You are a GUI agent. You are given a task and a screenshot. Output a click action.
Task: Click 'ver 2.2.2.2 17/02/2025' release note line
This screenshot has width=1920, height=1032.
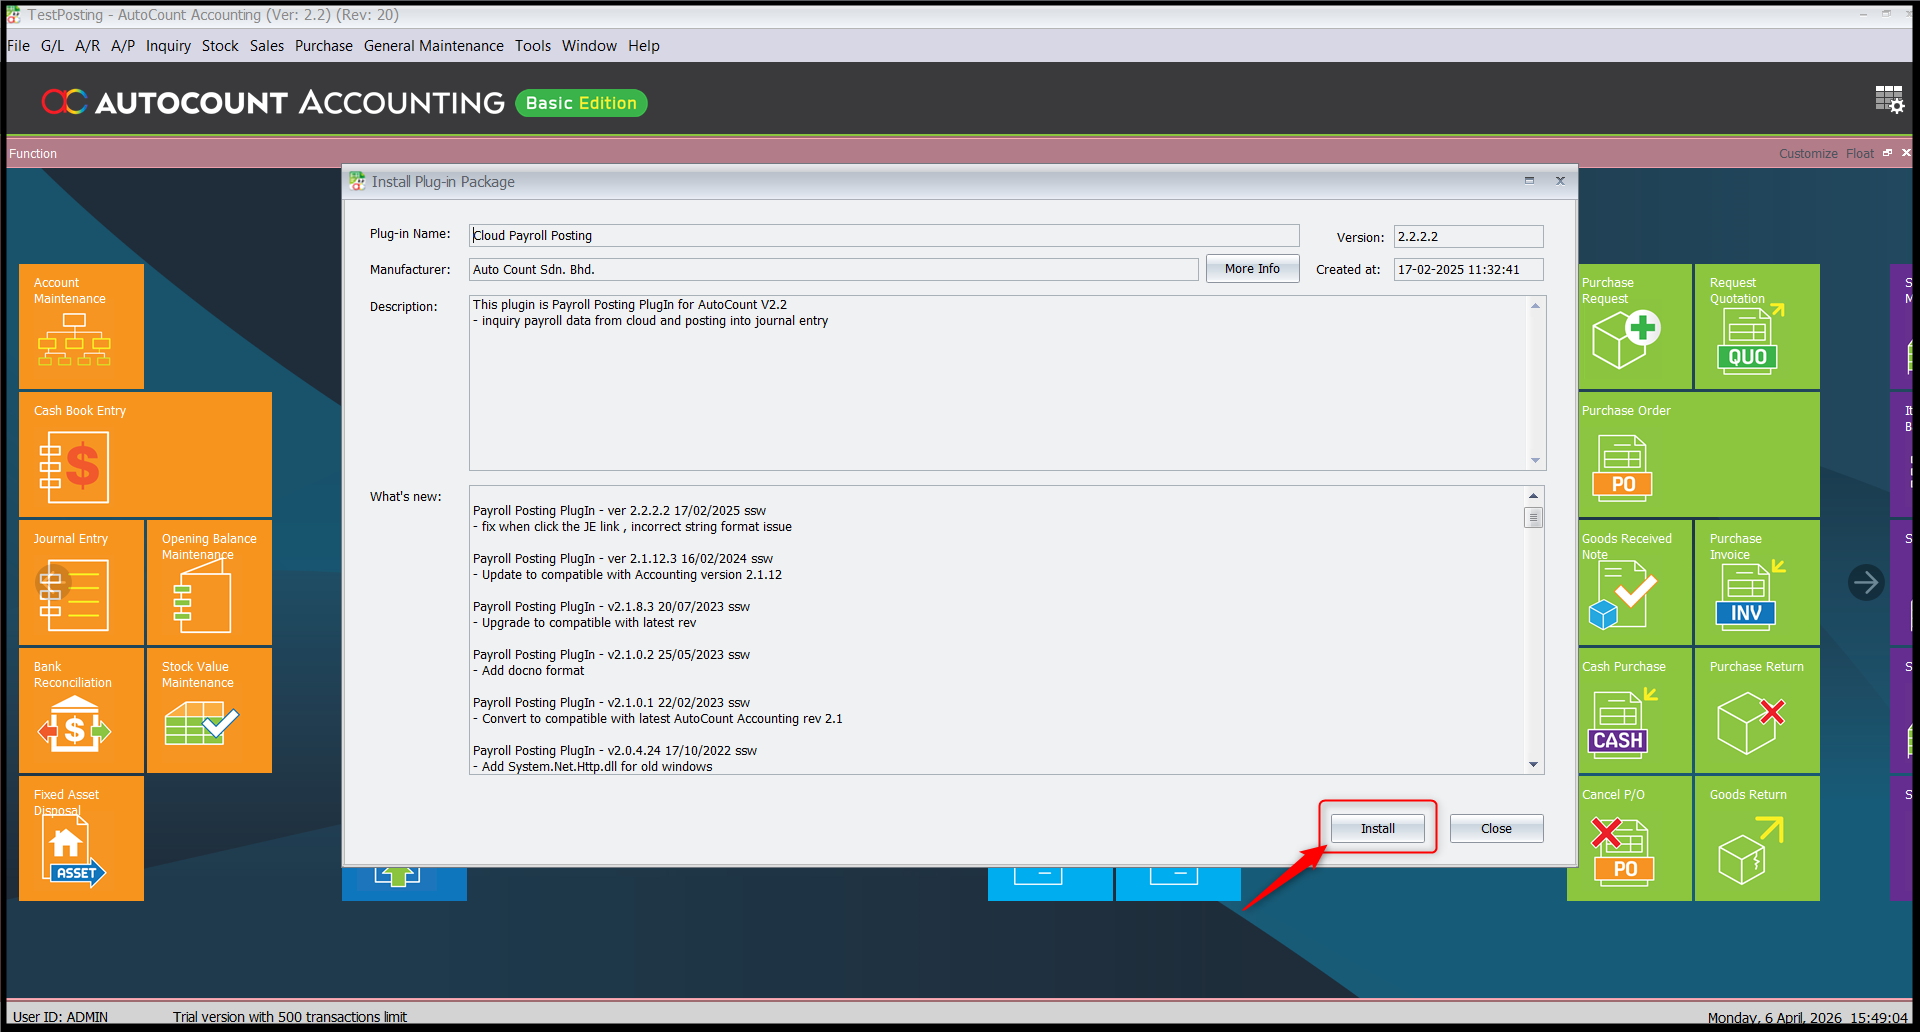tap(620, 510)
